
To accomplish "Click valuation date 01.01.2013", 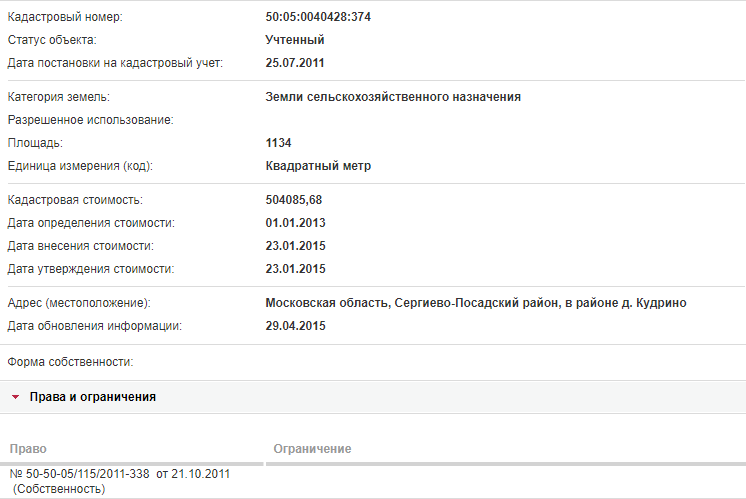I will pyautogui.click(x=295, y=223).
